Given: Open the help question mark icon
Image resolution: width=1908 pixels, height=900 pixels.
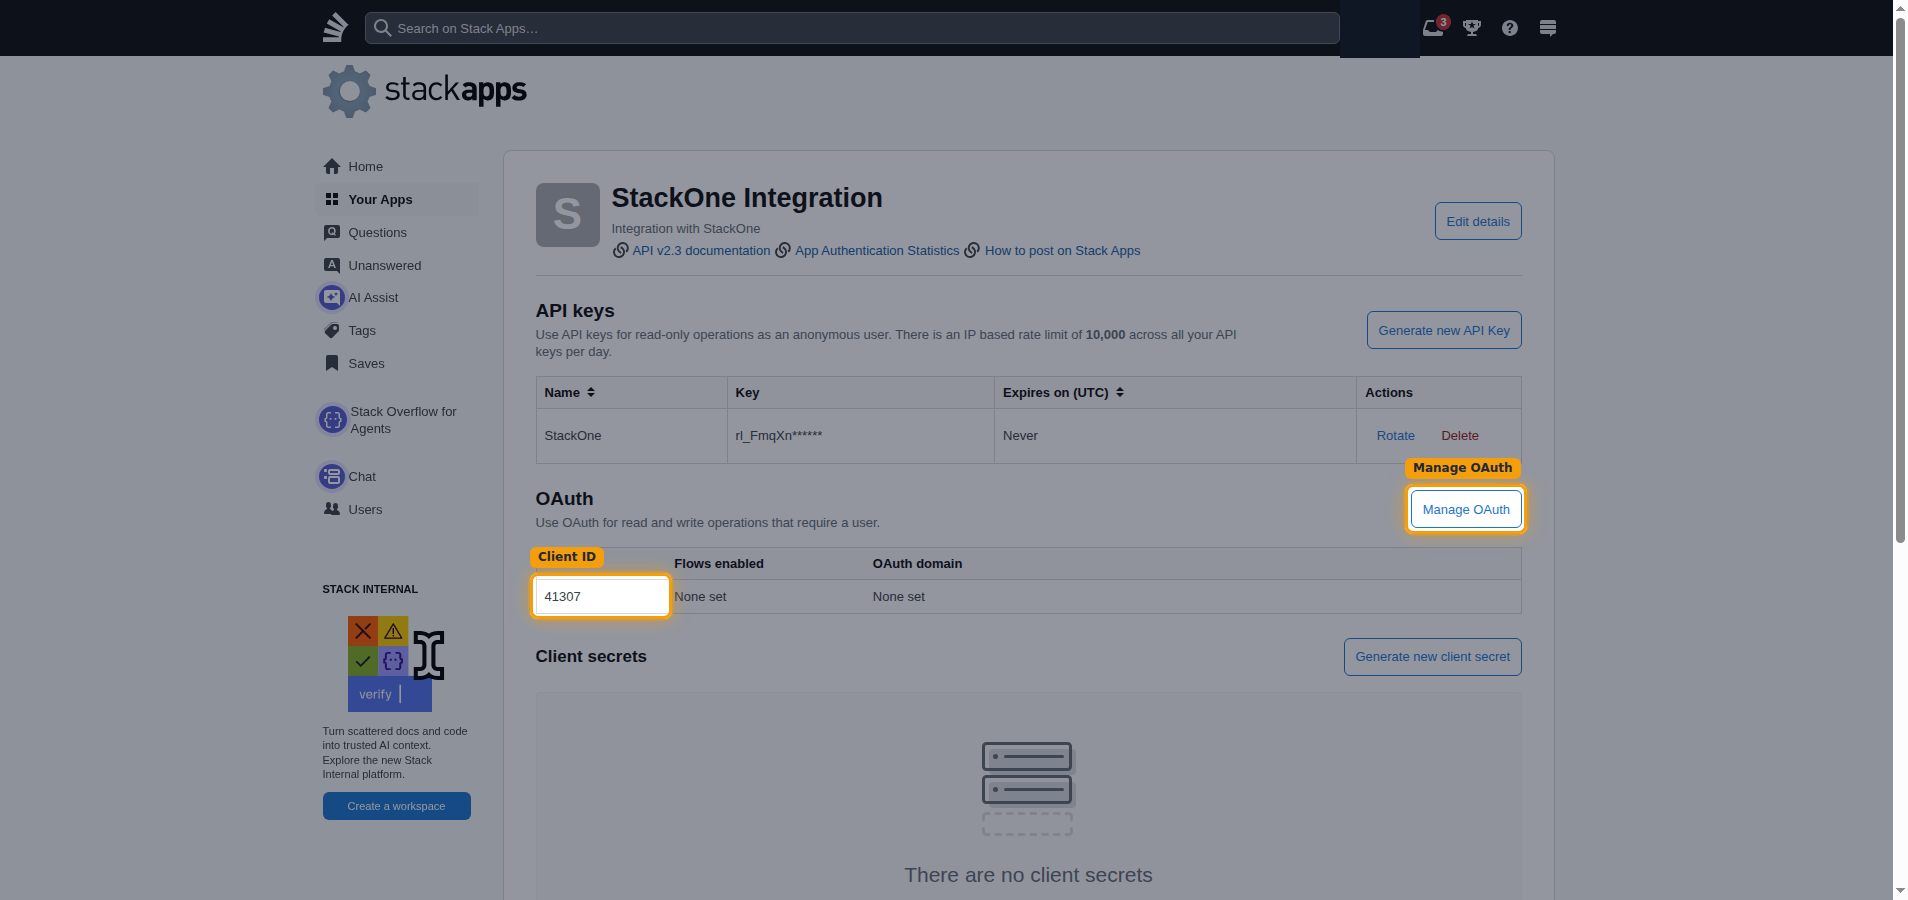Looking at the screenshot, I should 1510,28.
